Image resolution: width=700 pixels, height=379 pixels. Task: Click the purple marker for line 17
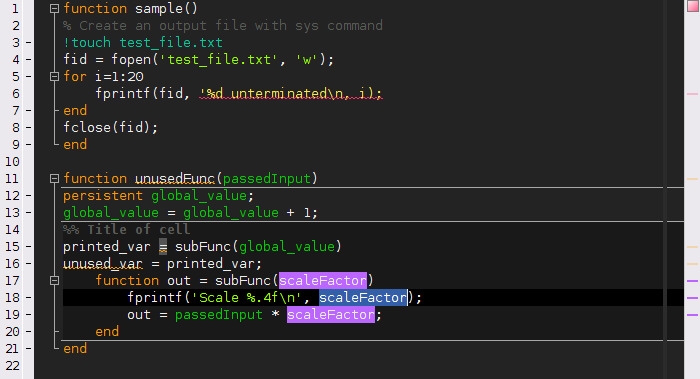(x=692, y=281)
